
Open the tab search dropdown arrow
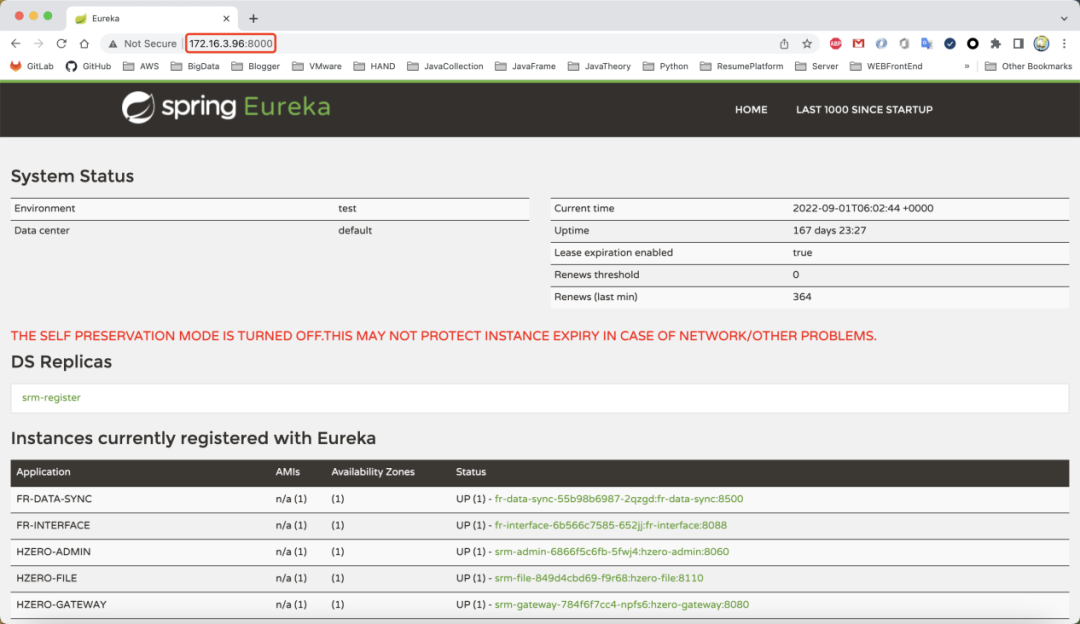point(1063,19)
